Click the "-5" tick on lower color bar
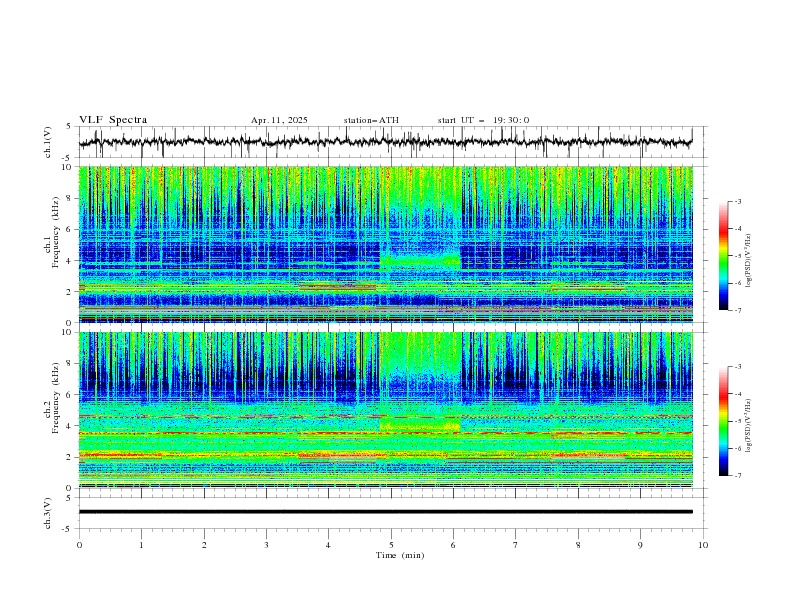This screenshot has width=792, height=612. [x=738, y=421]
